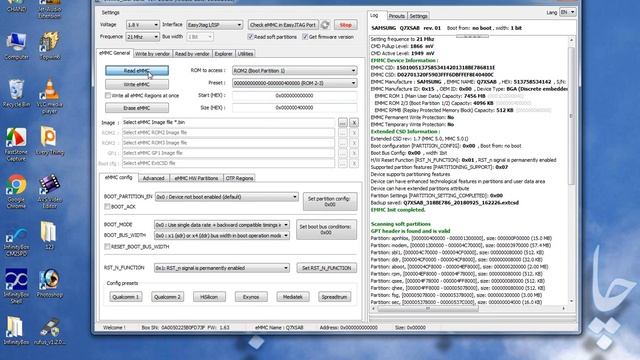Select the InfinityBox folder icon

(16, 330)
